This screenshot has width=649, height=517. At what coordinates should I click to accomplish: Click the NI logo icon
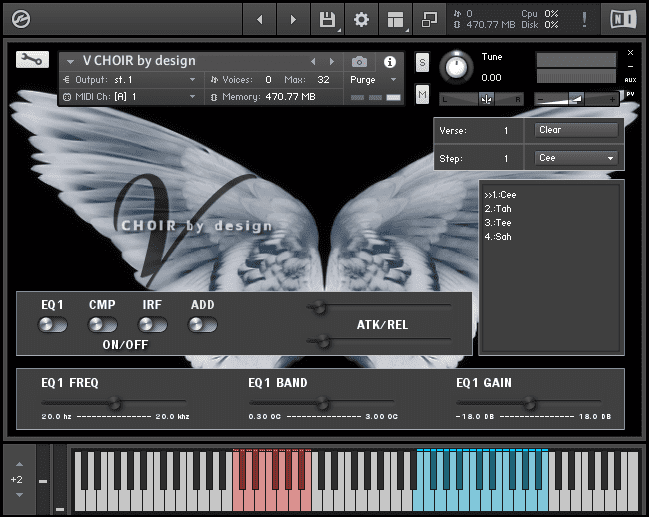(623, 19)
